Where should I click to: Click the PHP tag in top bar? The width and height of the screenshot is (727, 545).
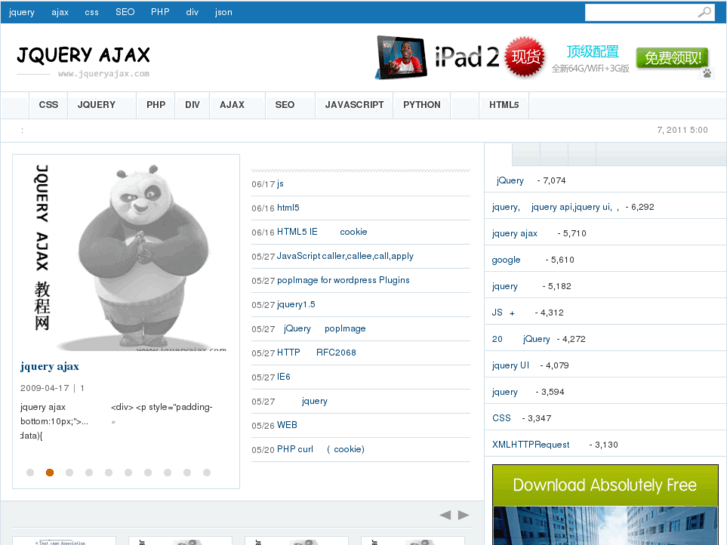[x=160, y=12]
